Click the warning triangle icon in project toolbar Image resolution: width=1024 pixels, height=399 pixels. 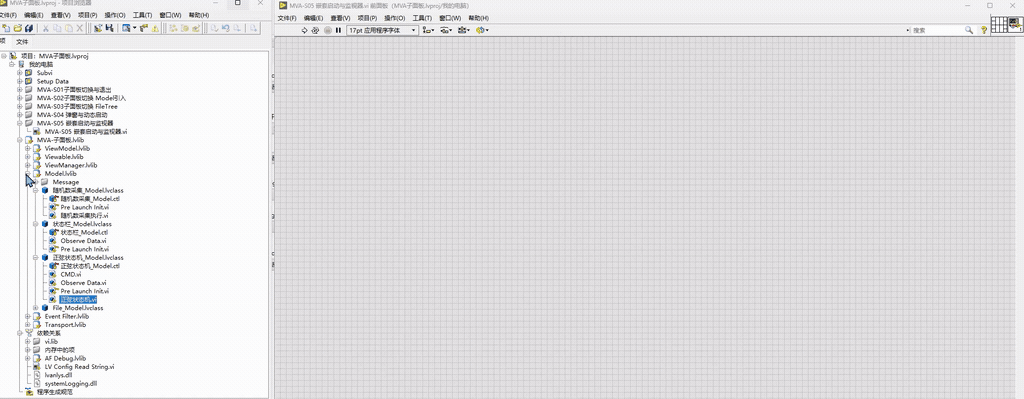[155, 28]
